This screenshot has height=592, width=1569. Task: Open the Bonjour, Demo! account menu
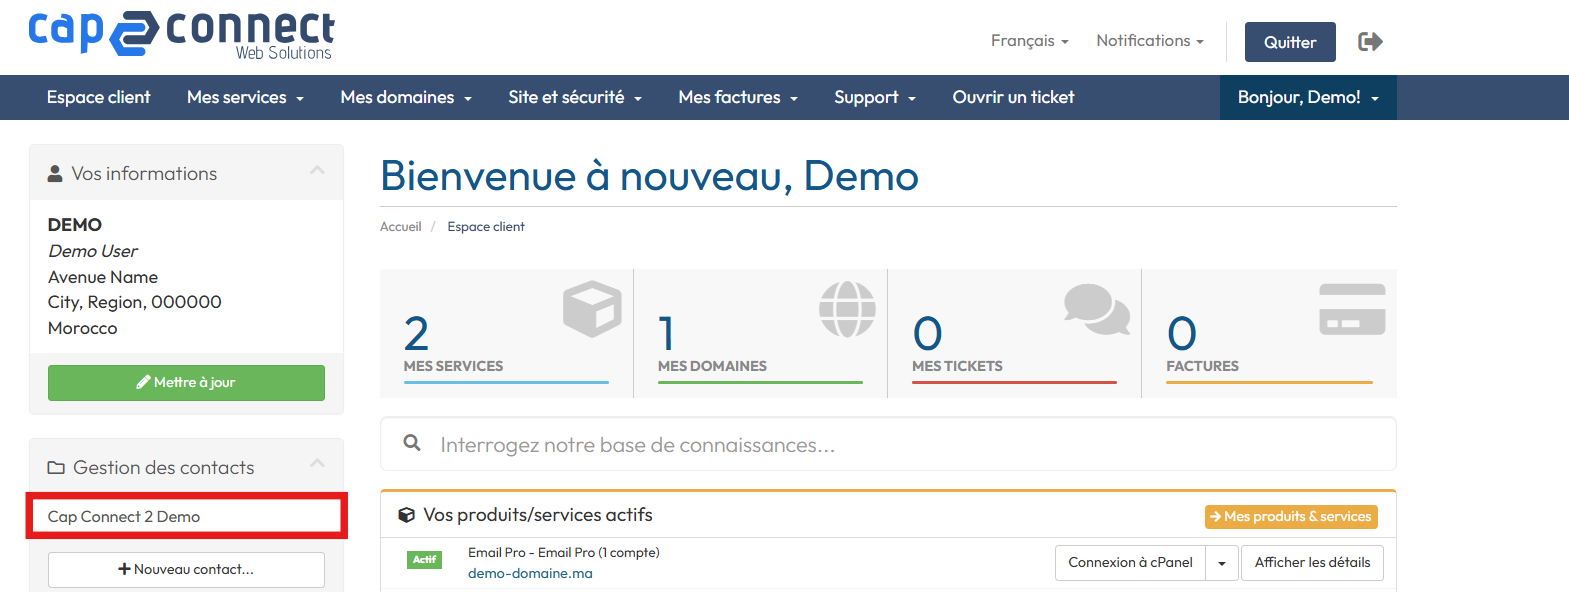pos(1308,97)
